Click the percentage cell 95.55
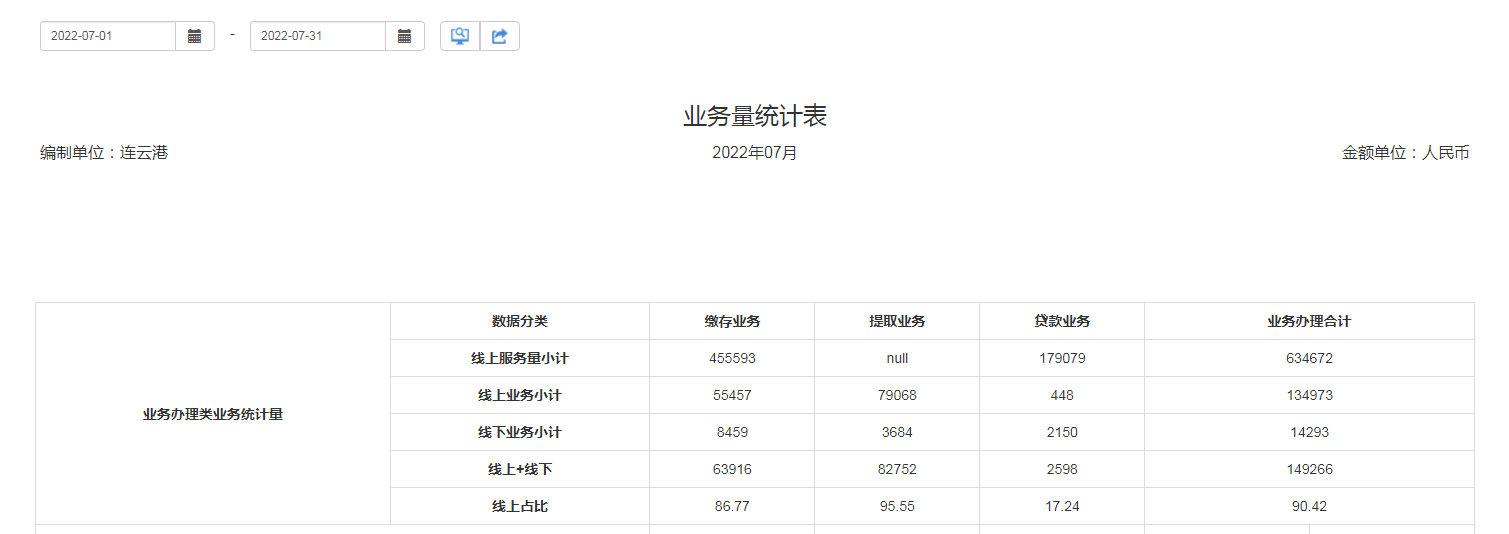1509x534 pixels. click(x=897, y=506)
